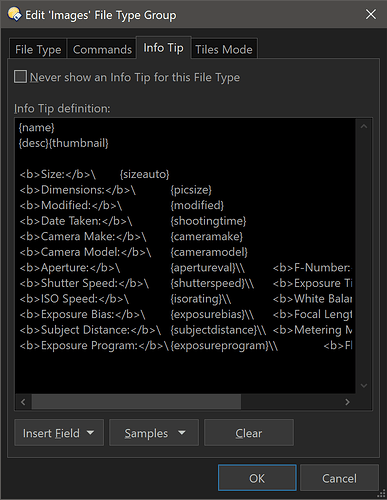The width and height of the screenshot is (387, 500).
Task: Close the Edit Images File Type Group dialog
Action: (x=371, y=14)
